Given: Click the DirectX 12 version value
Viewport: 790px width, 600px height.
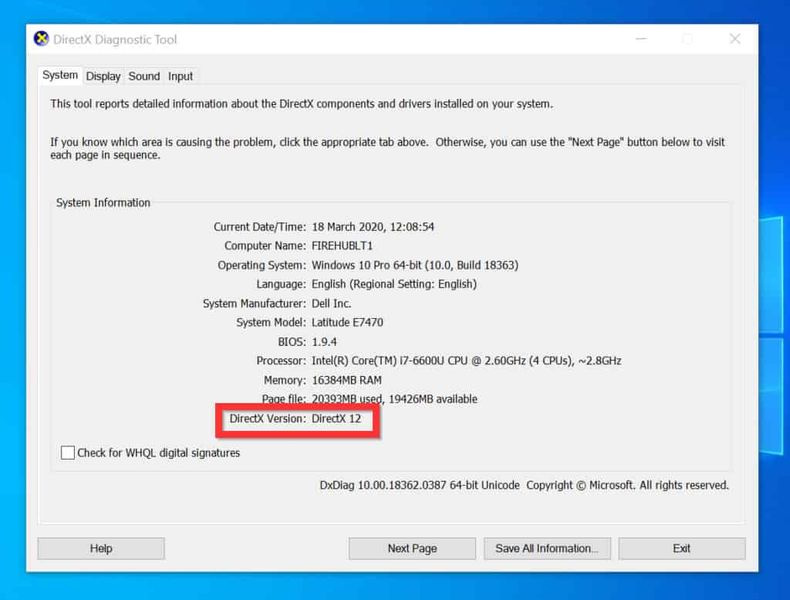Looking at the screenshot, I should point(336,418).
